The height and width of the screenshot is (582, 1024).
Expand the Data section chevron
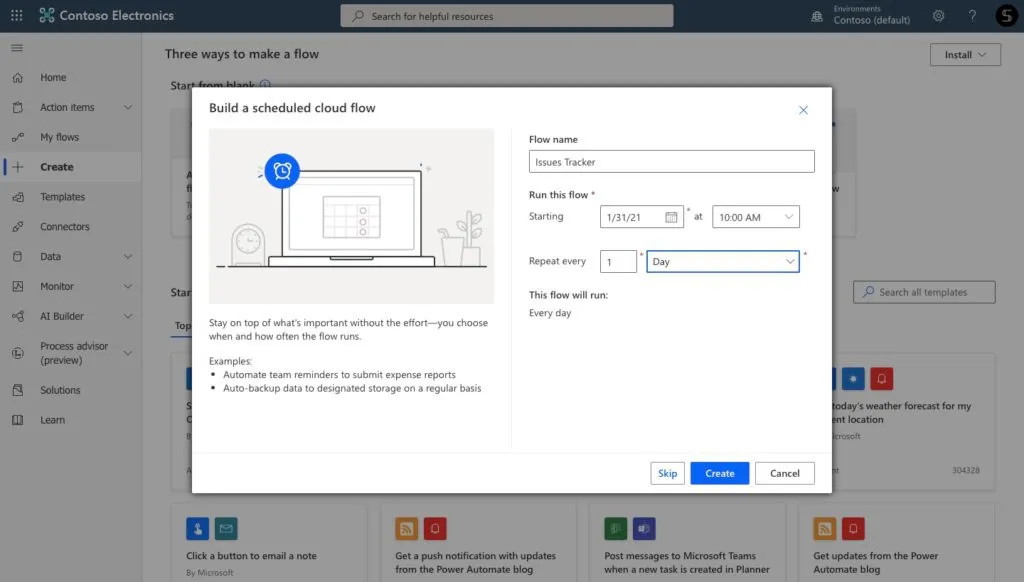coord(128,257)
